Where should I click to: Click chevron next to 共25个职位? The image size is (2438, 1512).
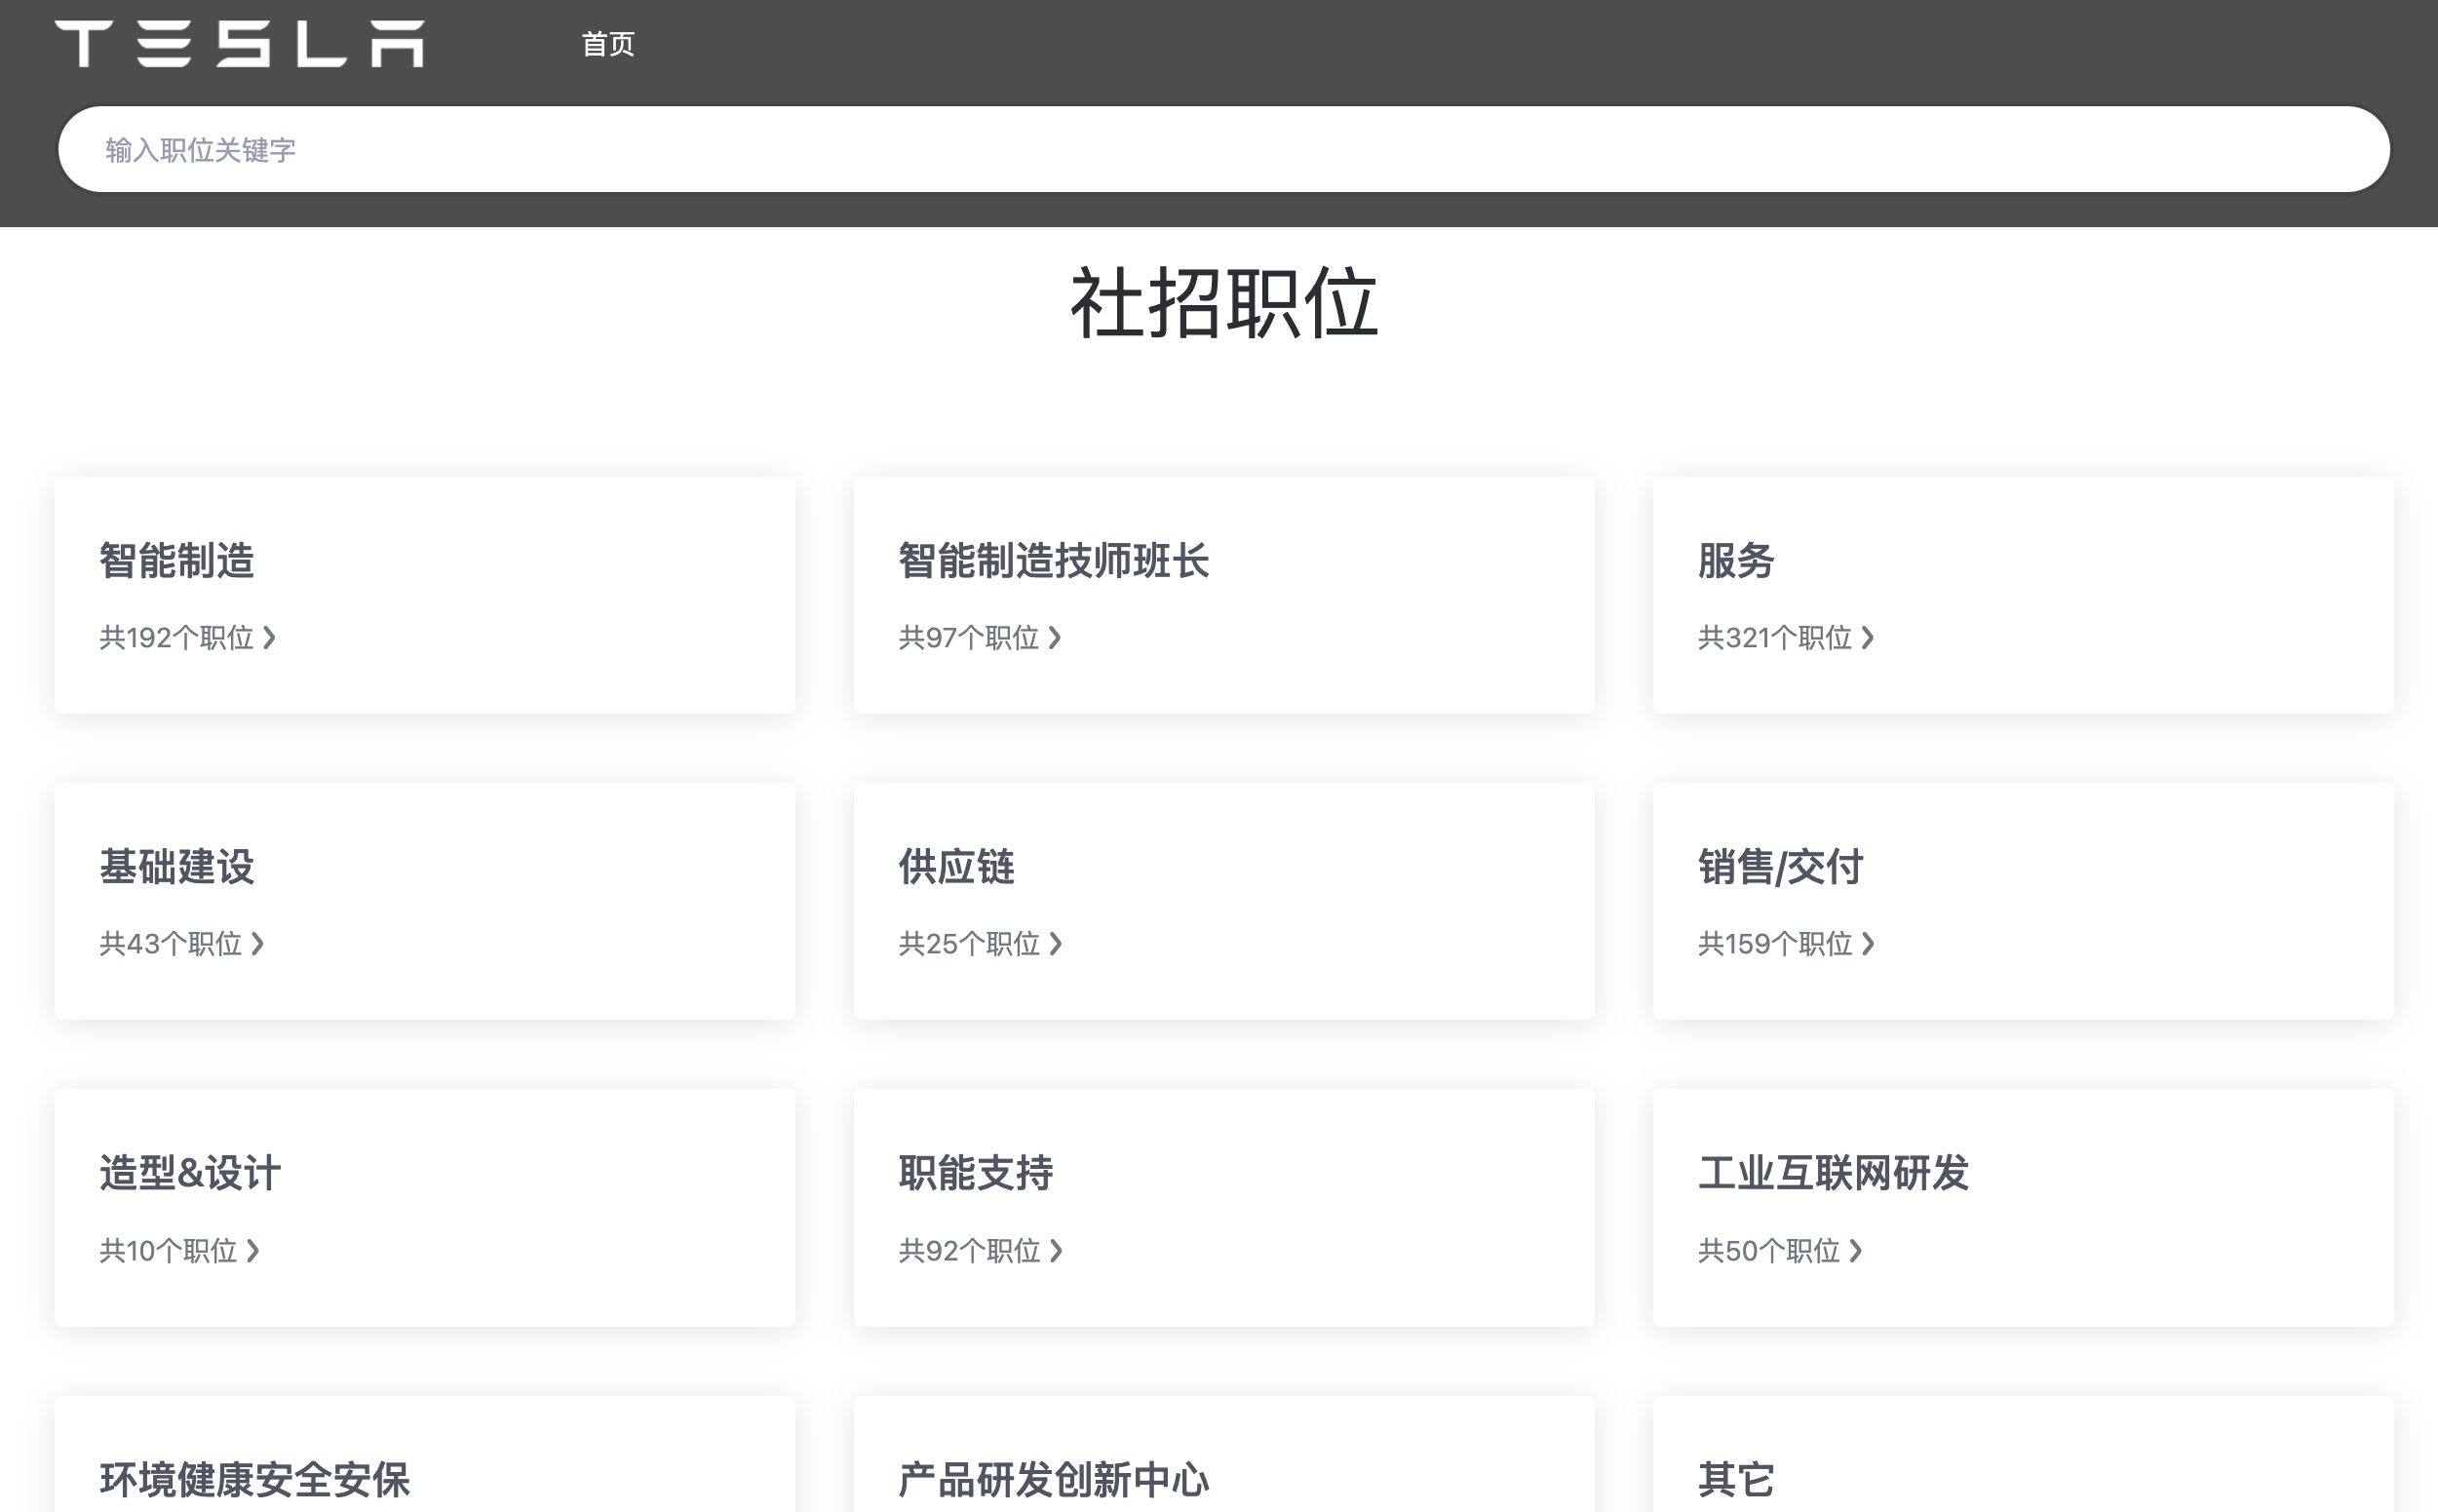(x=1056, y=944)
